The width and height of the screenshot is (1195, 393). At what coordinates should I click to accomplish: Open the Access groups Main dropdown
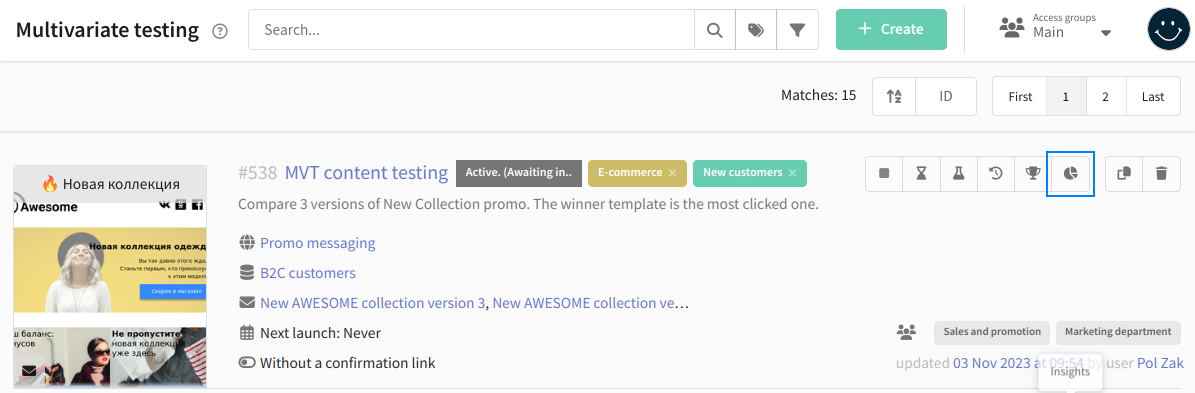(1056, 27)
